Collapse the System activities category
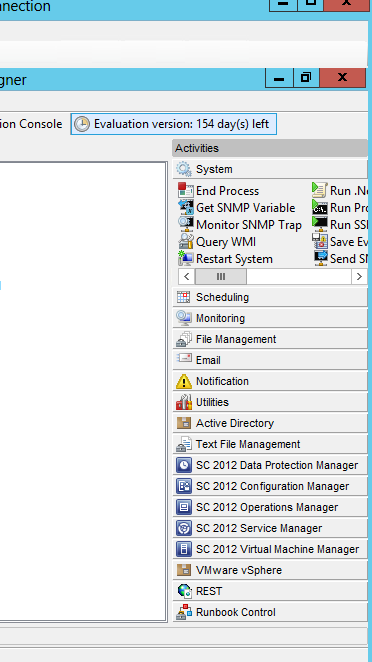Image resolution: width=372 pixels, height=662 pixels. tap(270, 169)
